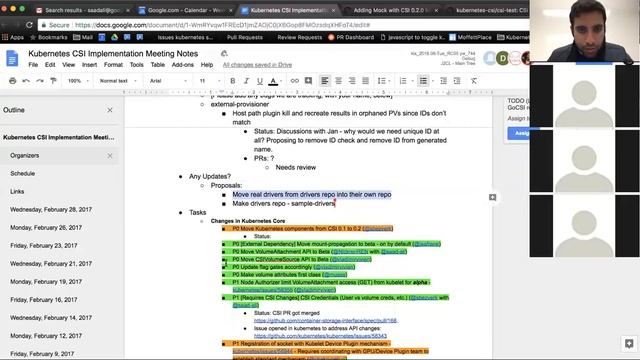
Task: Open the 100% zoom dropdown
Action: click(x=78, y=81)
